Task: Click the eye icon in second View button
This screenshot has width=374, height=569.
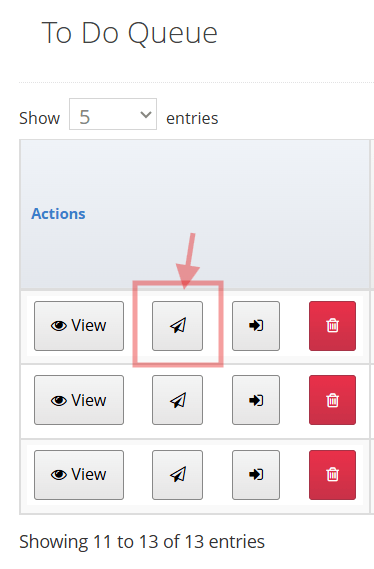Action: [59, 401]
